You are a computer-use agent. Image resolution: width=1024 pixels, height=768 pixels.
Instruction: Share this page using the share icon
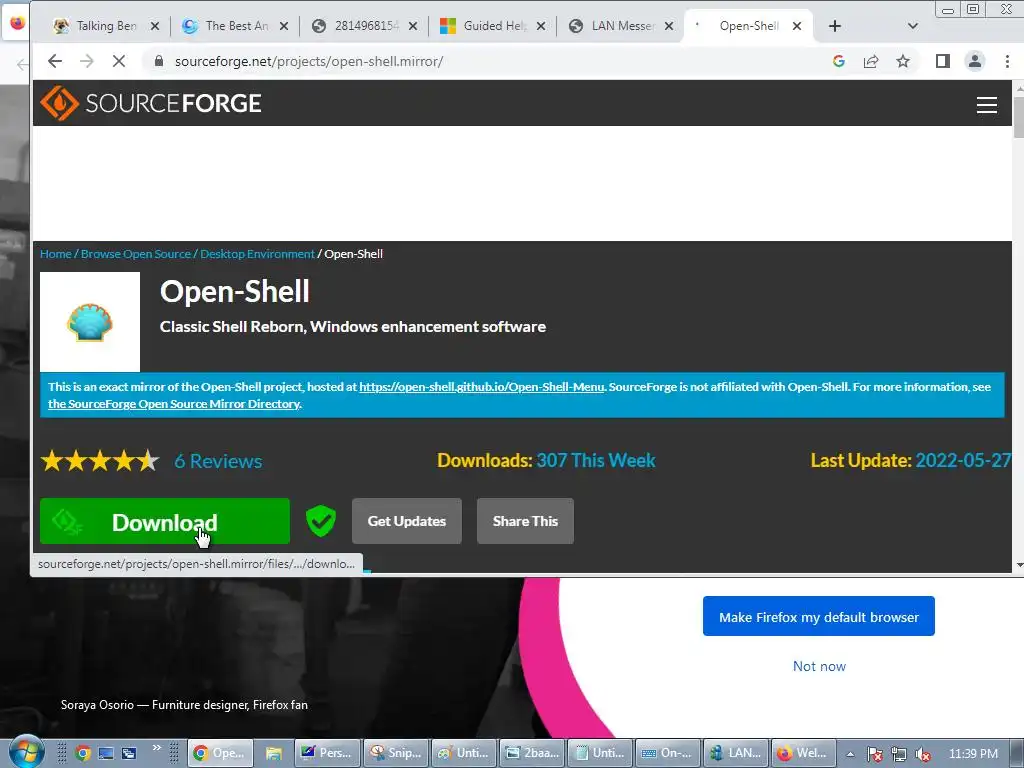[871, 61]
